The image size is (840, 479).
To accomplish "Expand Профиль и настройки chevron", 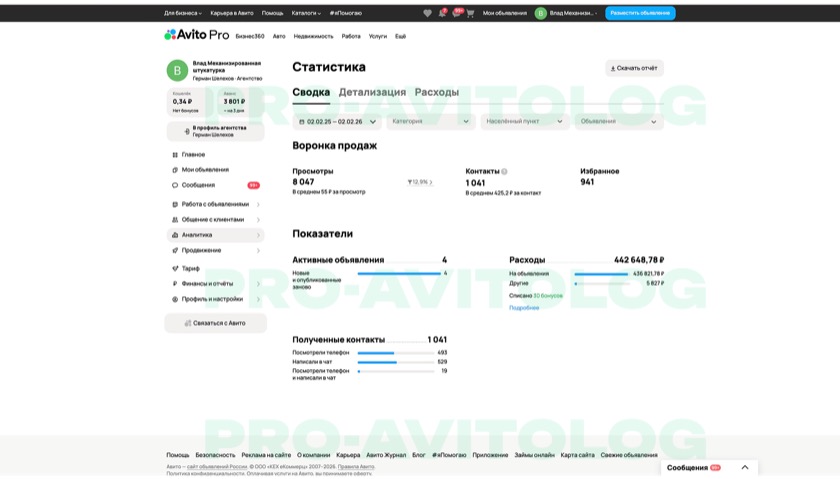I will [x=258, y=300].
